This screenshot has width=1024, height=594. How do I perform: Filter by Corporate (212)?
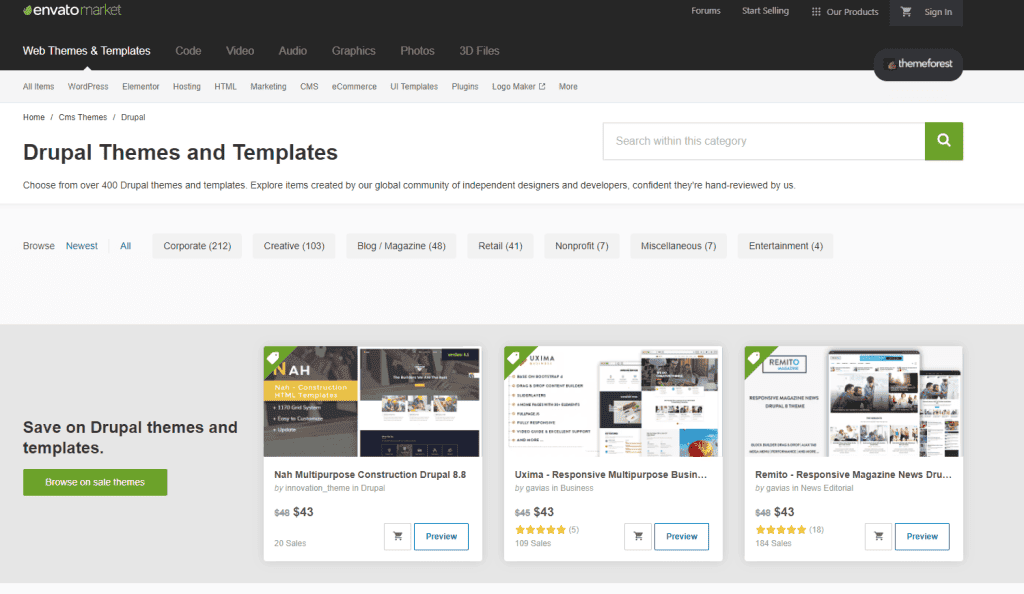click(197, 246)
